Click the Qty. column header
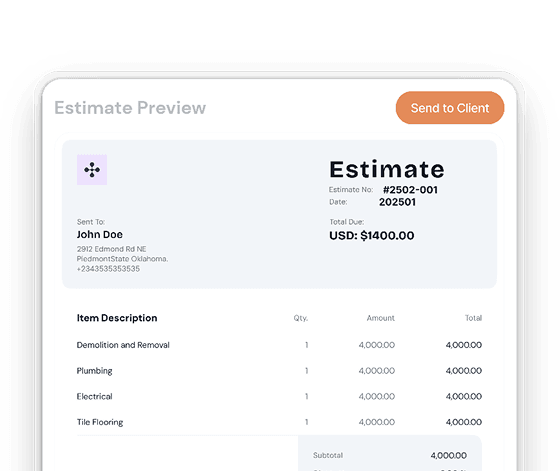Image resolution: width=560 pixels, height=471 pixels. [x=301, y=318]
